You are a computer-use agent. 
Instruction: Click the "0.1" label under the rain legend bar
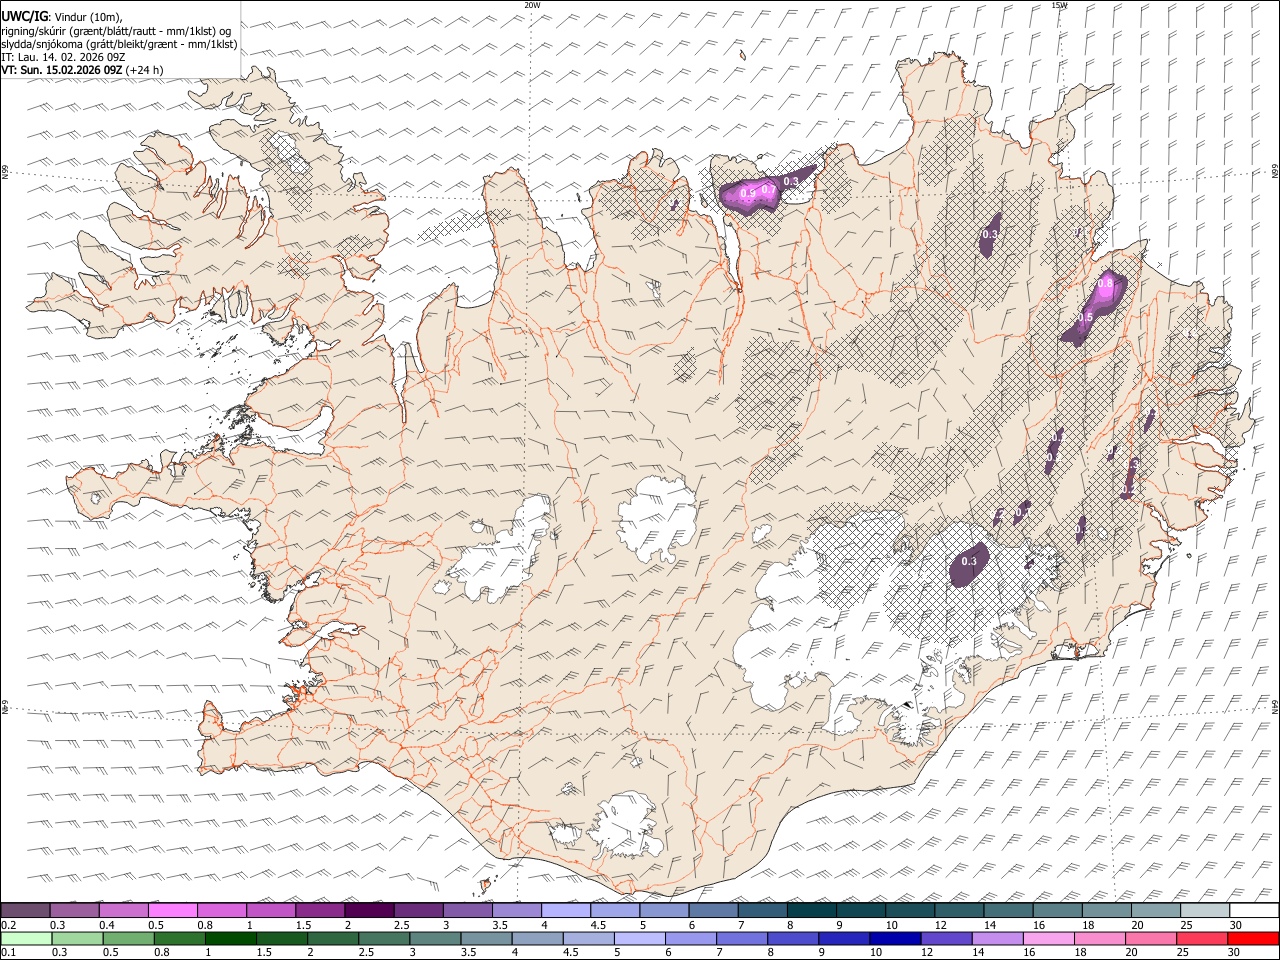[x=9, y=952]
